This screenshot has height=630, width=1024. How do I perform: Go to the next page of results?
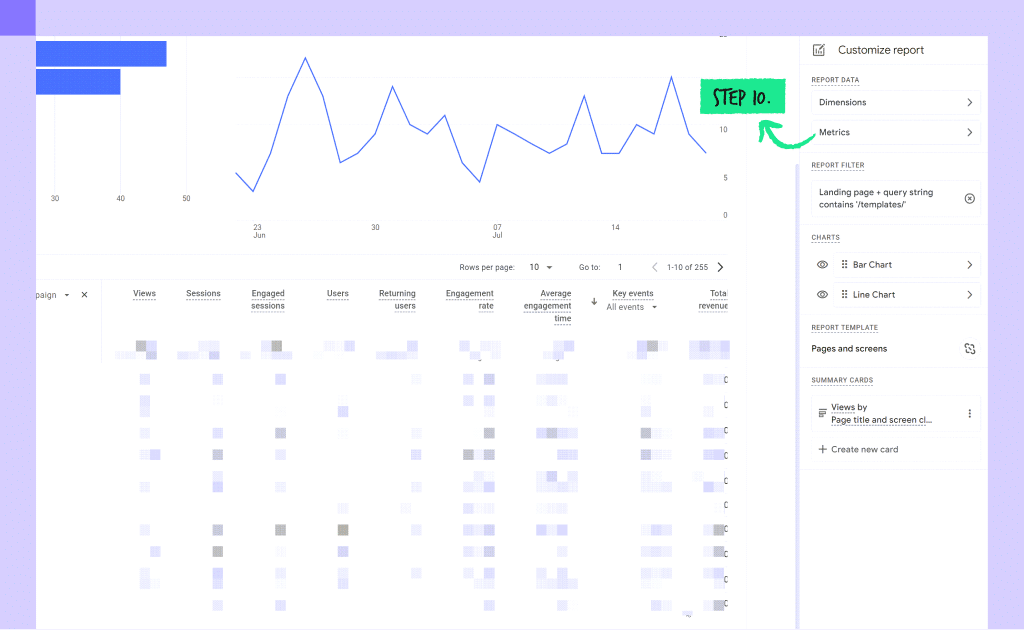(x=720, y=267)
